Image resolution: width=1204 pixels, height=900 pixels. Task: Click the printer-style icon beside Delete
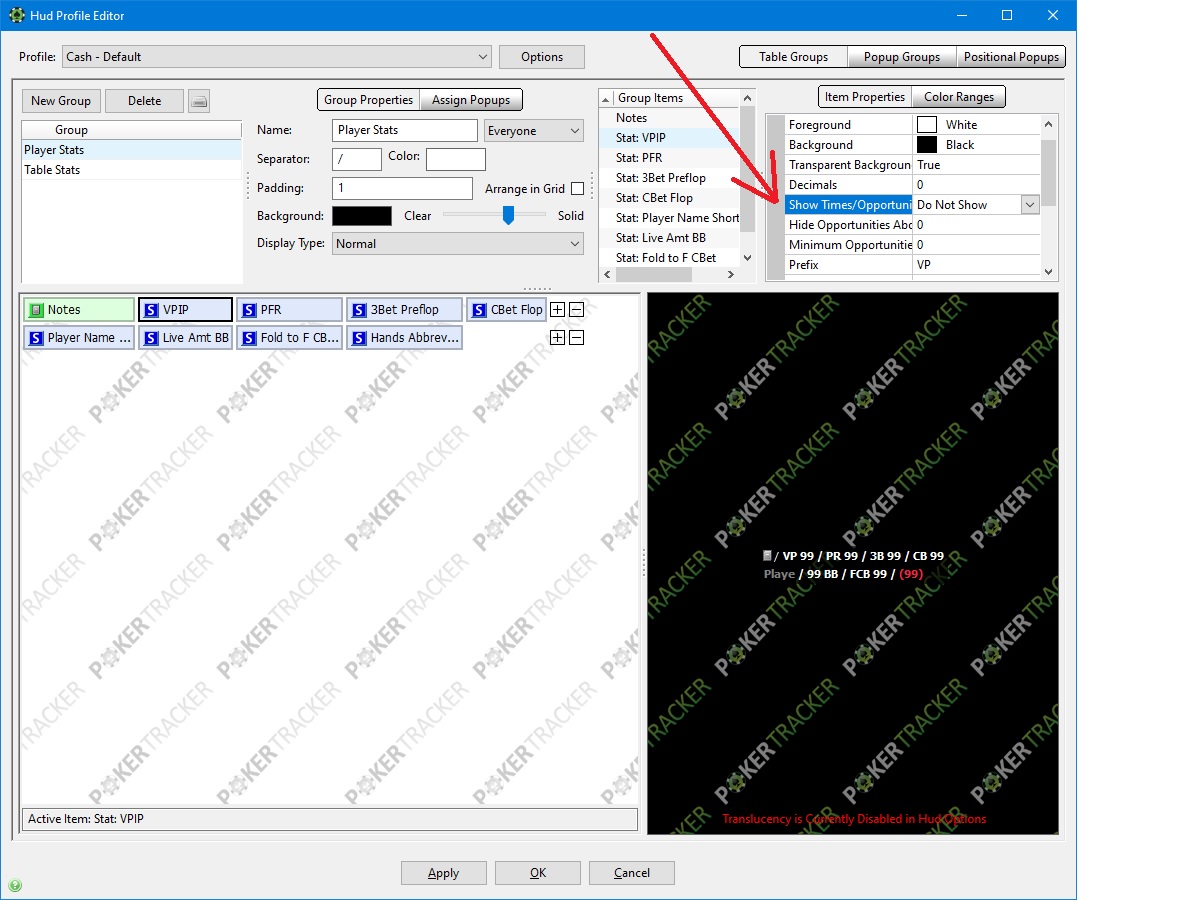click(199, 101)
